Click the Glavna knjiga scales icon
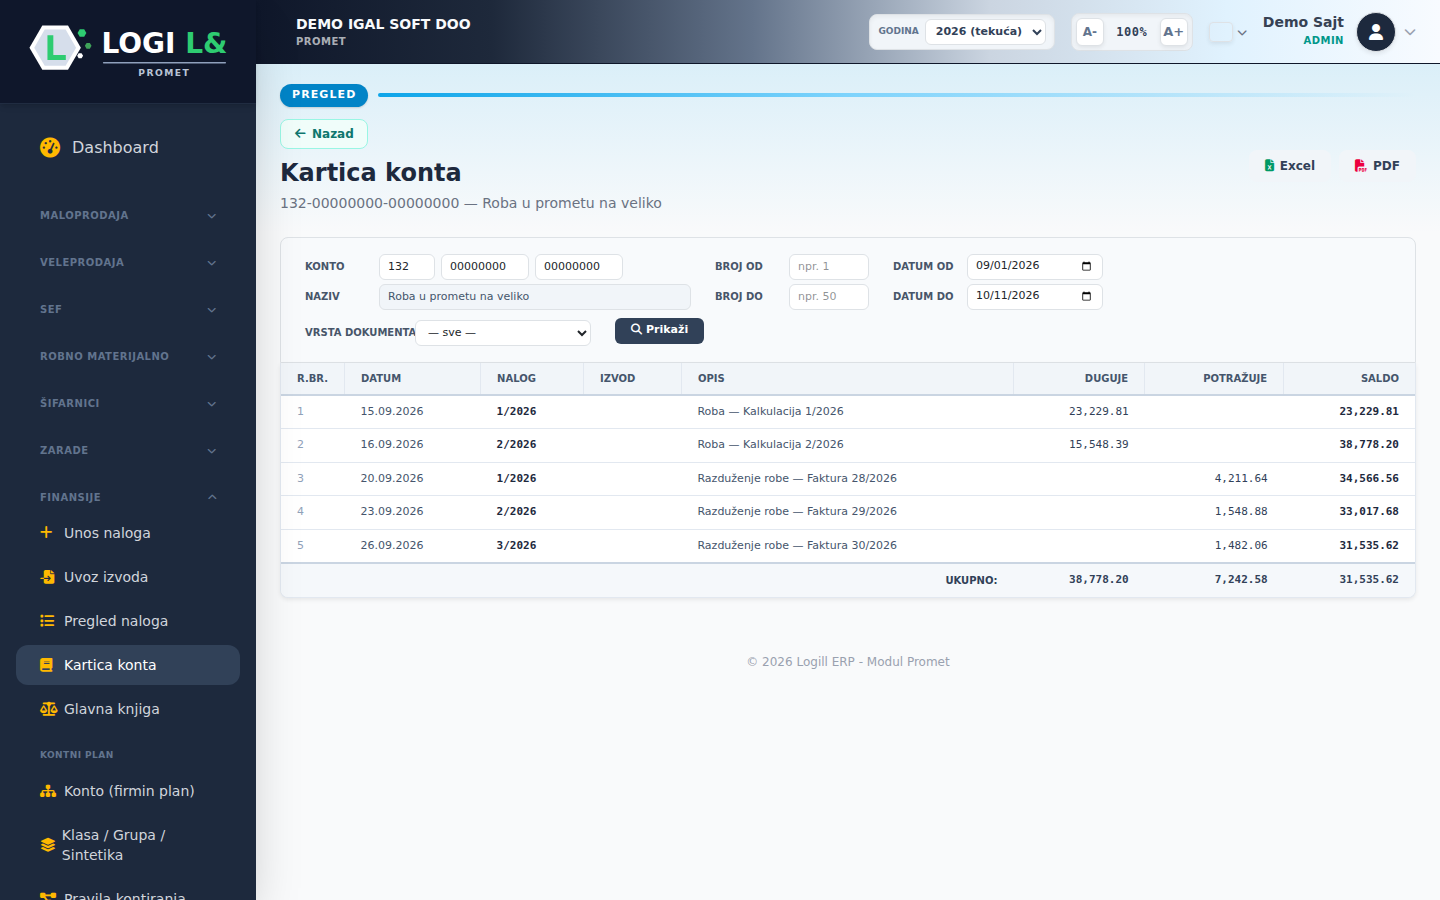This screenshot has width=1440, height=900. [x=48, y=709]
